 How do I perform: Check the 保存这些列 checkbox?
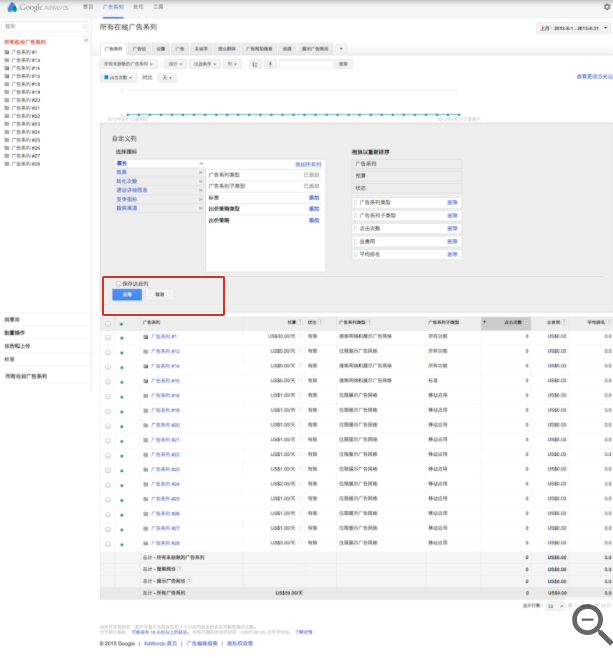pyautogui.click(x=117, y=284)
